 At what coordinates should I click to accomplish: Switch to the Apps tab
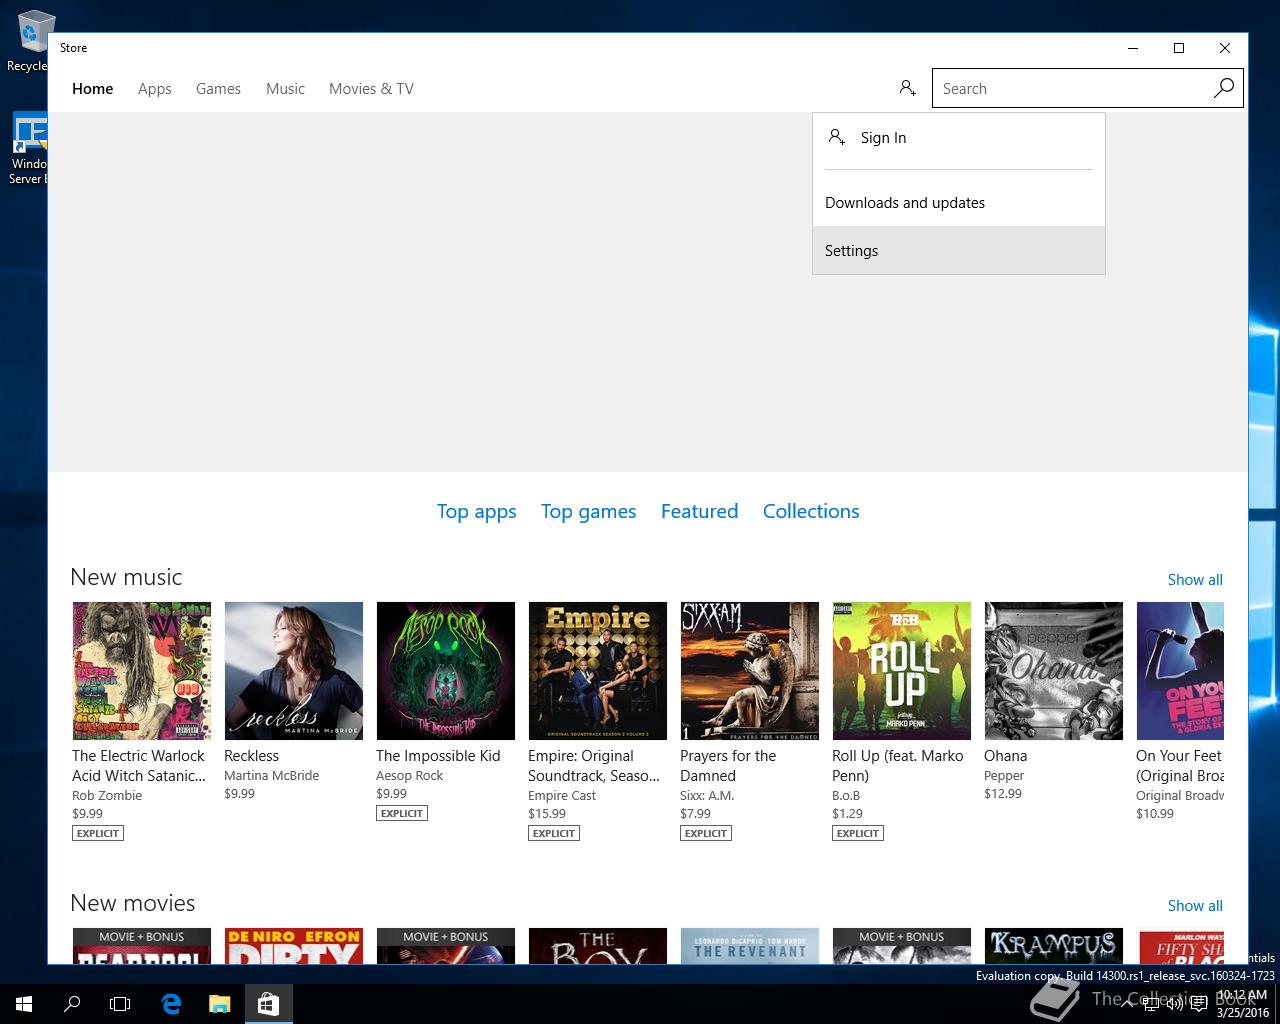pyautogui.click(x=155, y=88)
